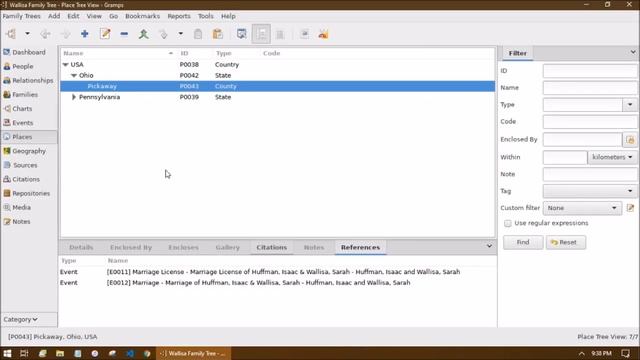
Task: Open the Edit menu
Action: (x=73, y=16)
